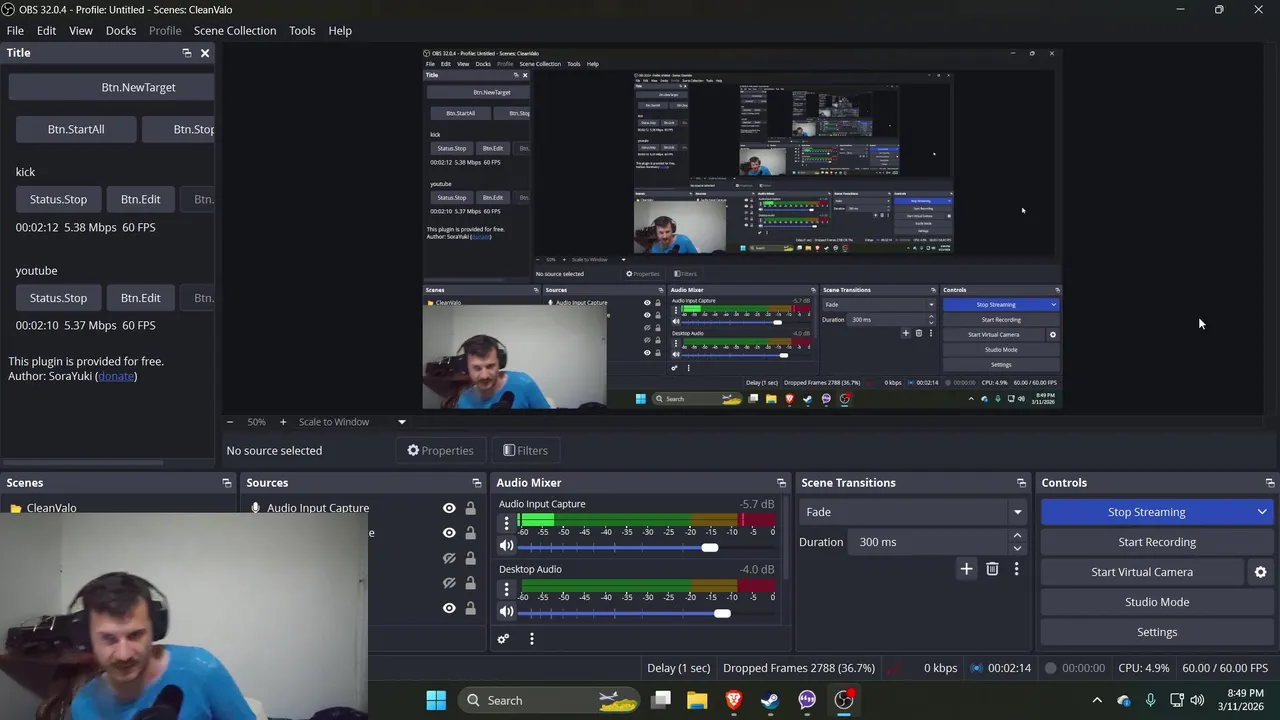1280x720 pixels.
Task: Click the OBS icon in the taskbar
Action: pos(844,700)
